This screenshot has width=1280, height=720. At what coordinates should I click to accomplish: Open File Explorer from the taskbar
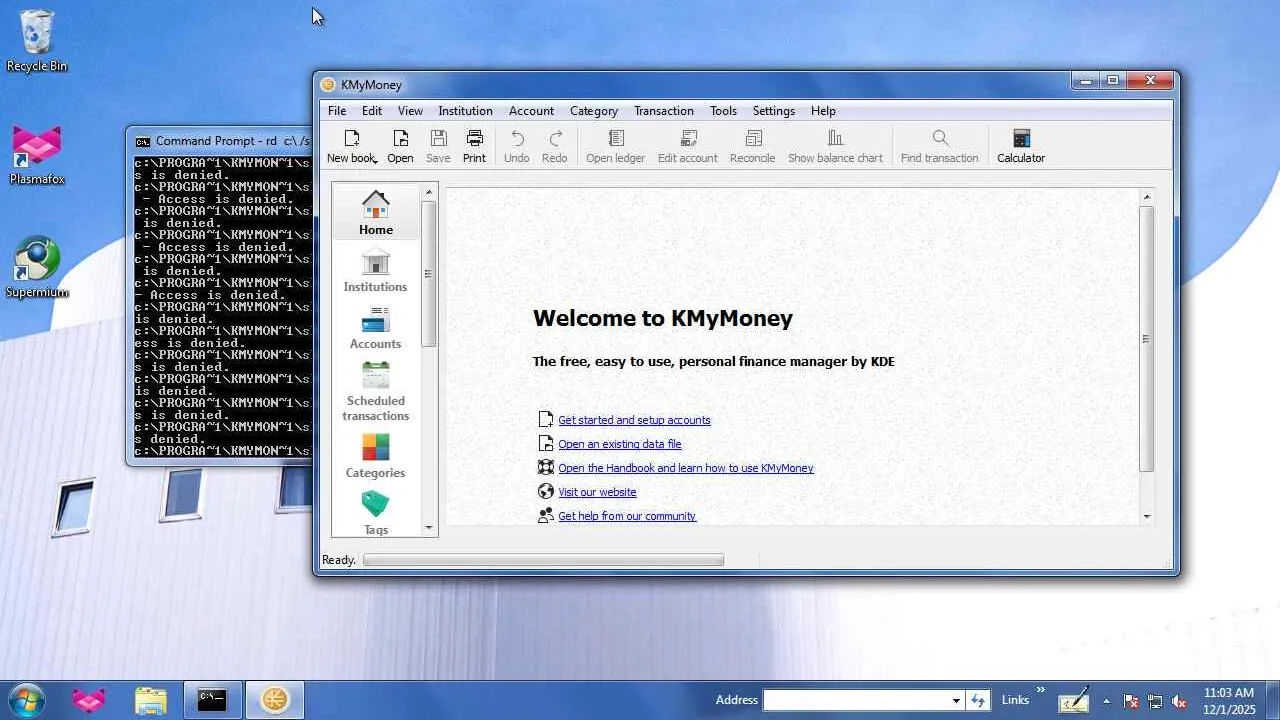(x=150, y=700)
